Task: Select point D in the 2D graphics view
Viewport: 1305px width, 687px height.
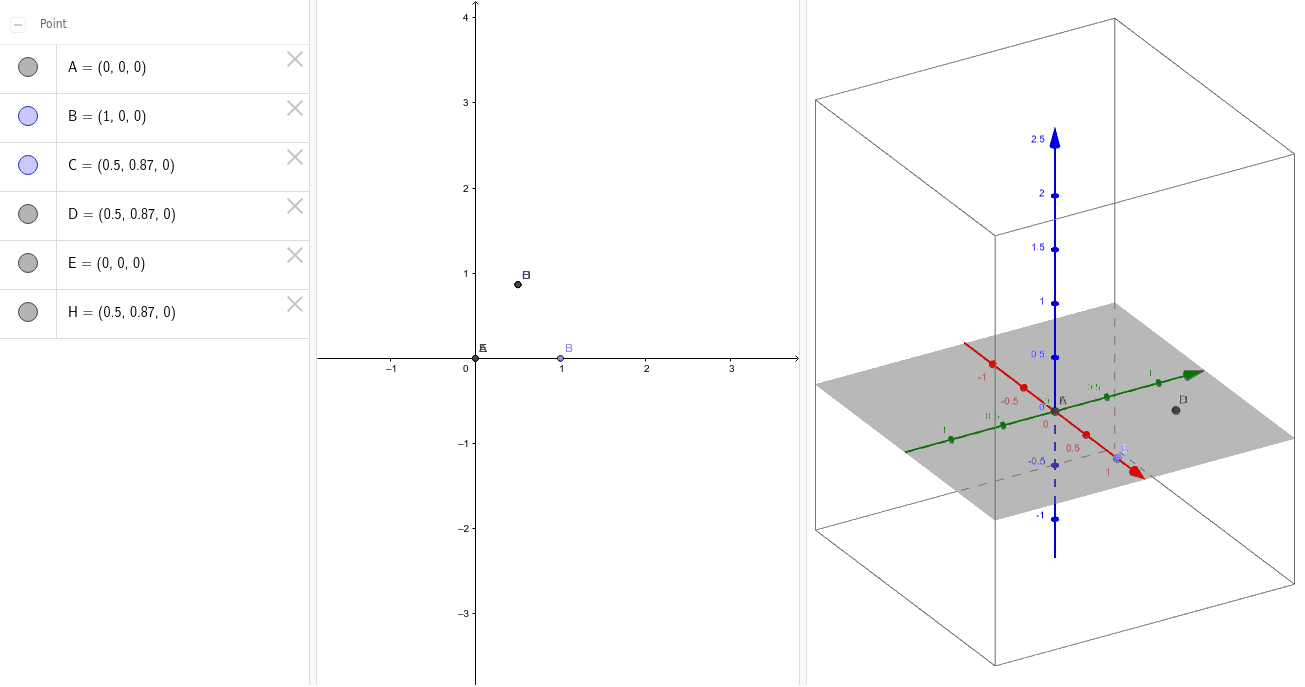Action: 517,284
